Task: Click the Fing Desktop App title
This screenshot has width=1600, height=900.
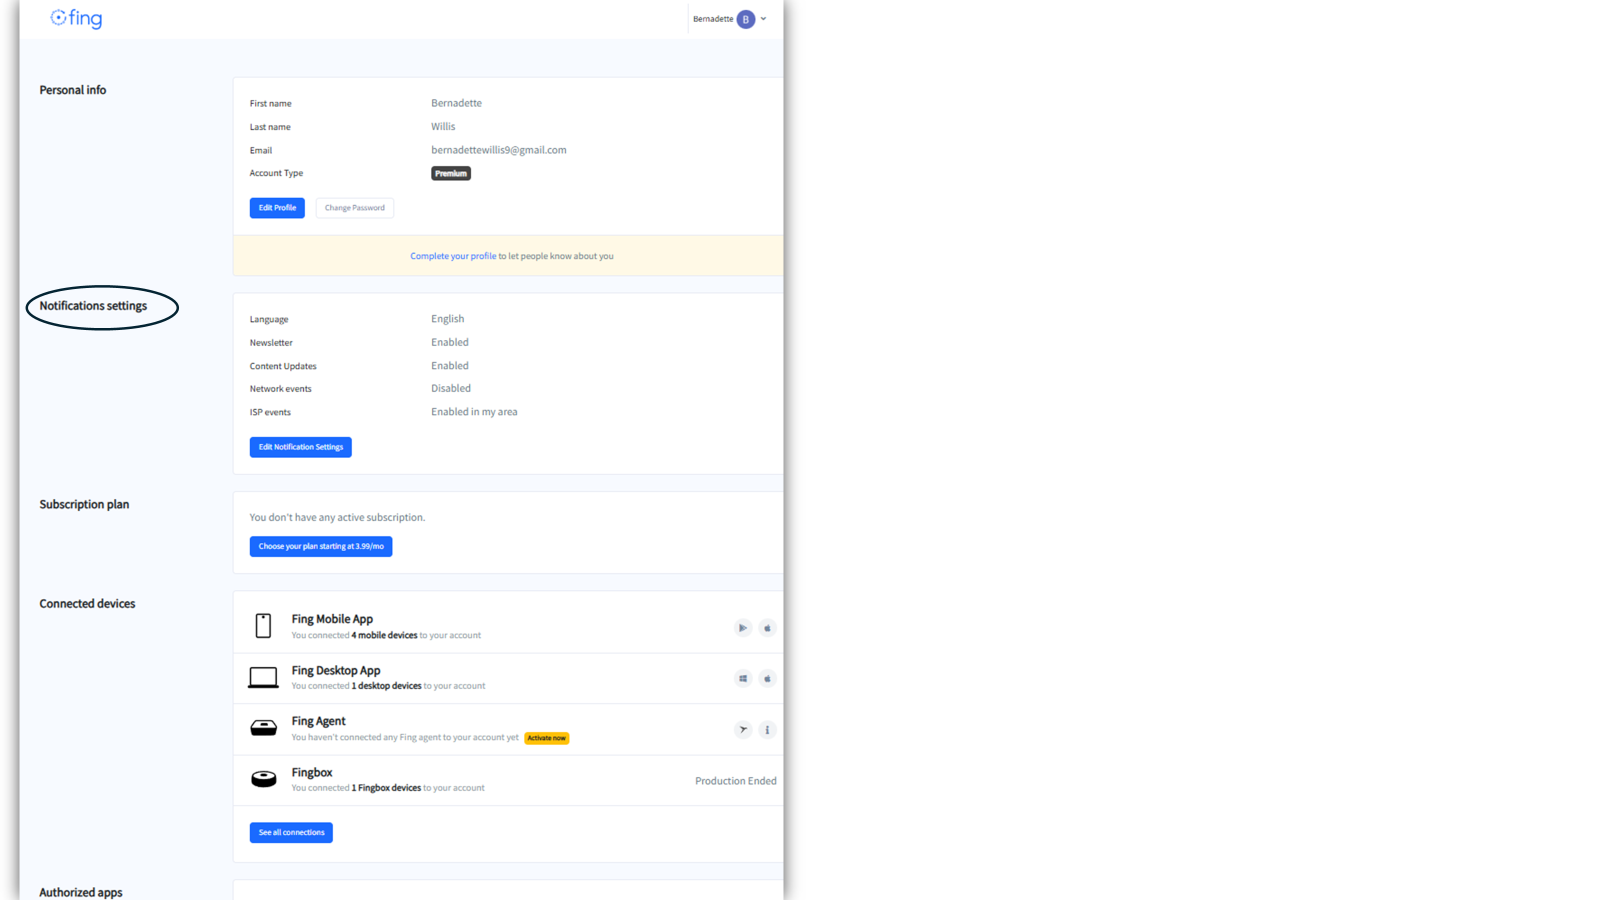Action: pos(336,670)
